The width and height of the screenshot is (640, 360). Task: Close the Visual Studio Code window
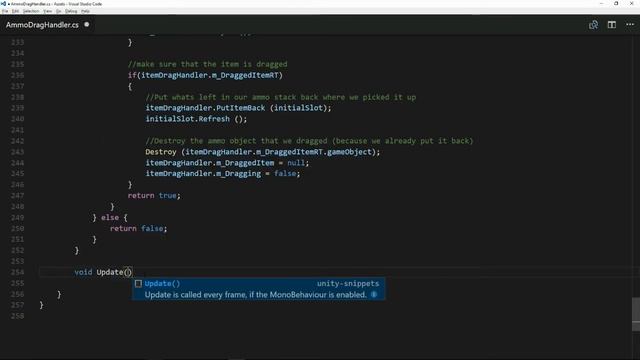tap(631, 4)
